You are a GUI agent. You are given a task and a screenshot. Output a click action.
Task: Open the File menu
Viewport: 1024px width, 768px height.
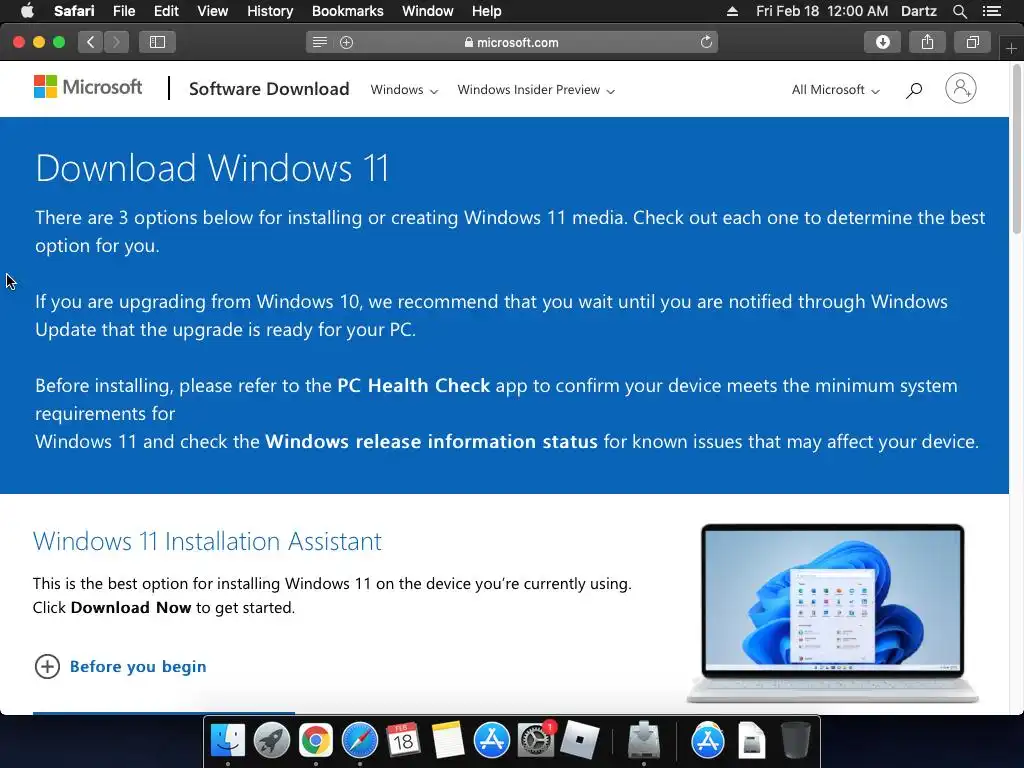click(x=123, y=11)
